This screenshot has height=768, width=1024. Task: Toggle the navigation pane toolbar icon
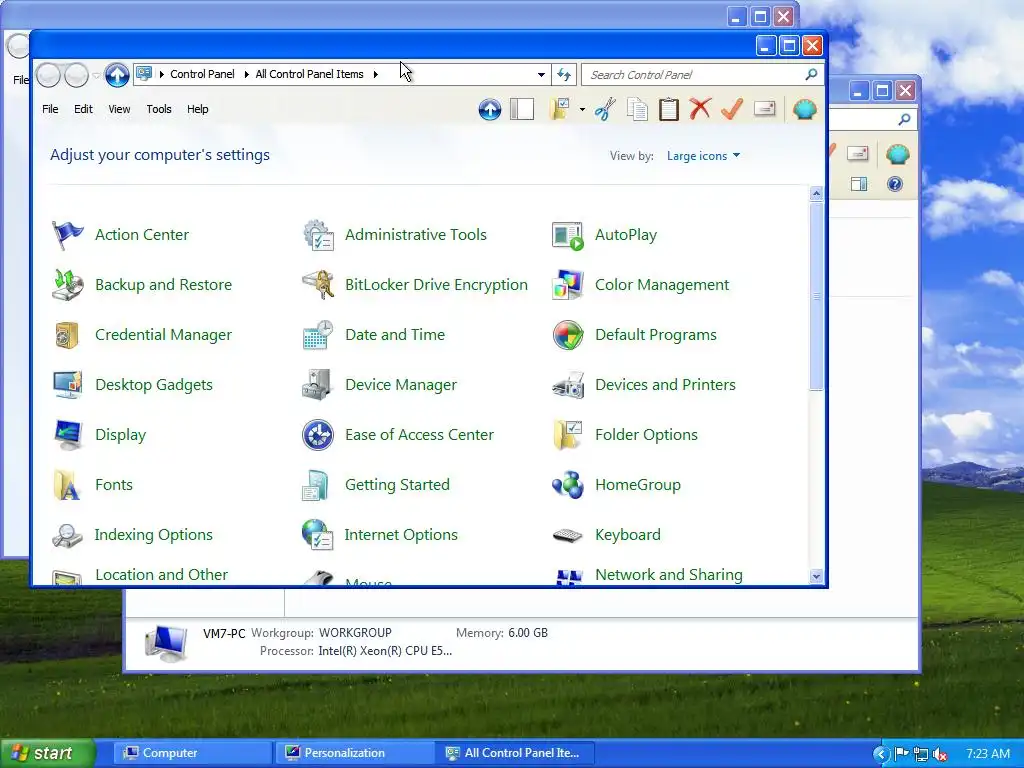[x=522, y=109]
